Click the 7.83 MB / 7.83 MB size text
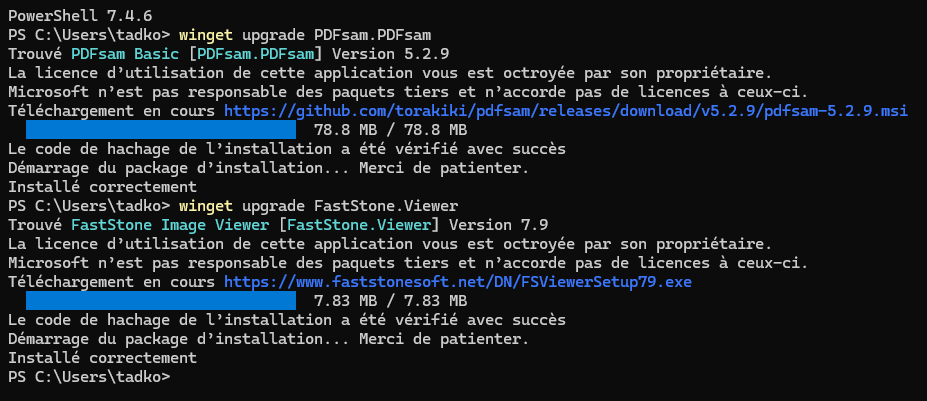 (390, 300)
